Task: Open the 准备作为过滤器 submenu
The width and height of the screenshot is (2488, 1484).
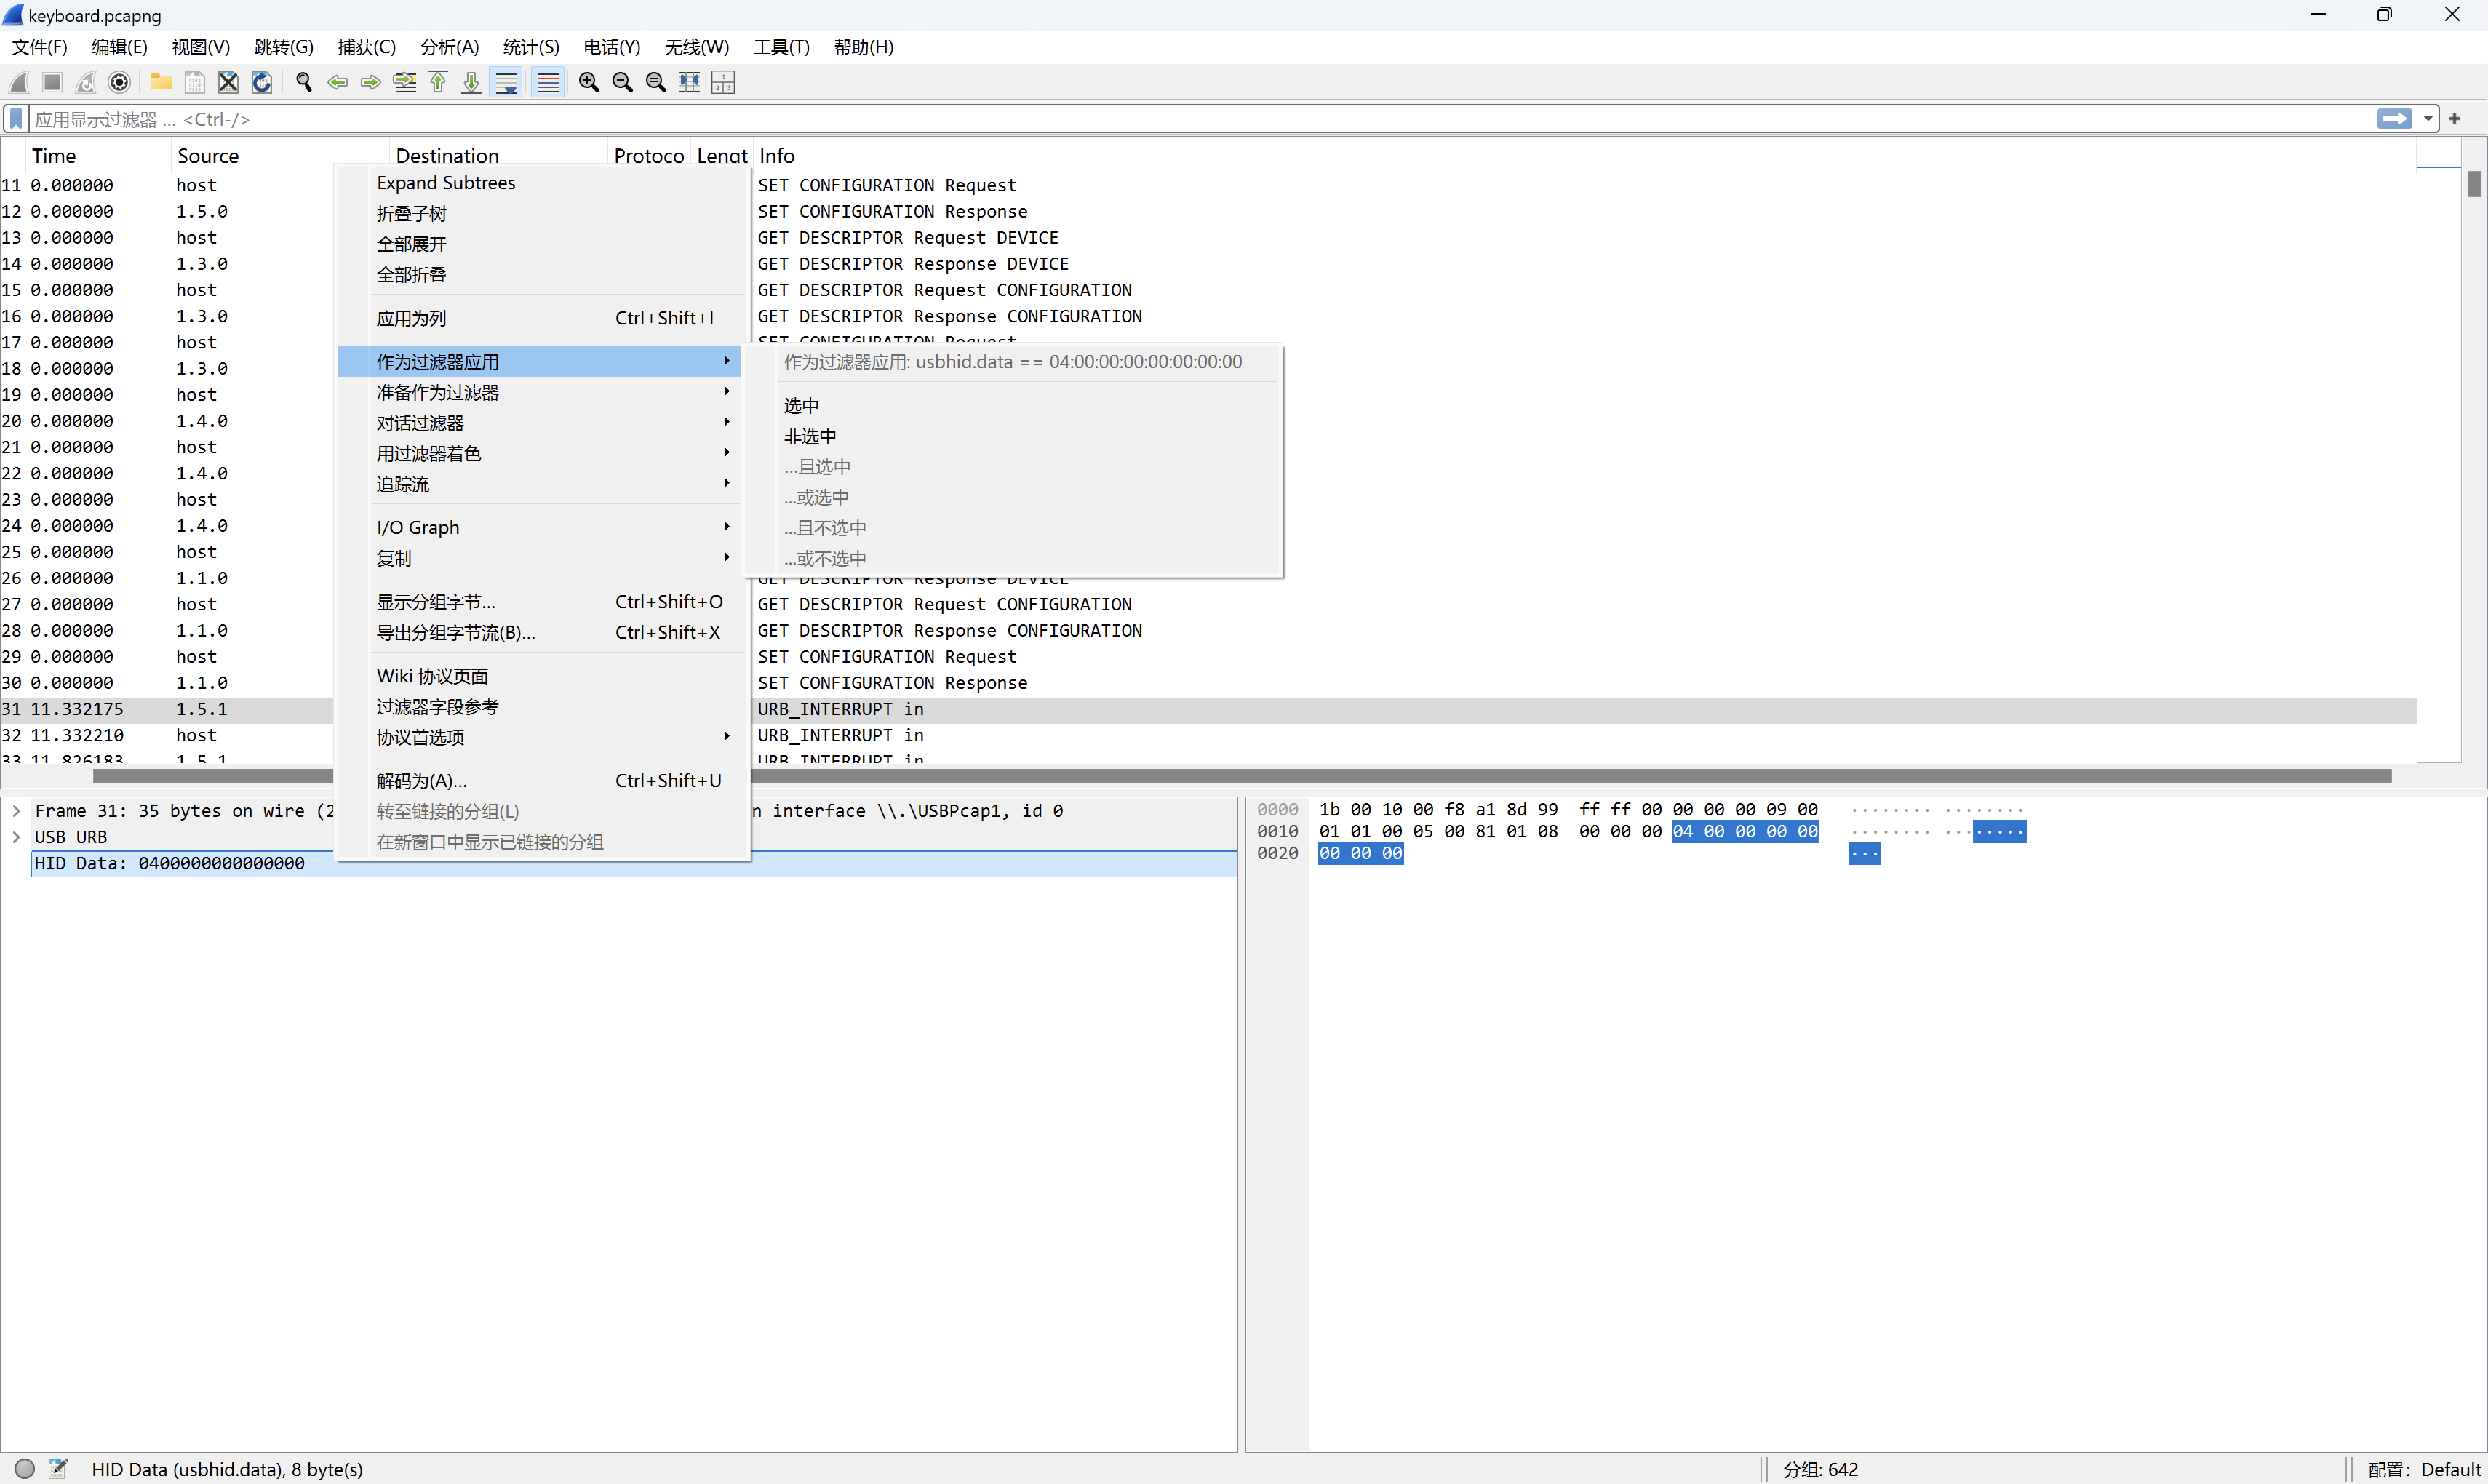Action: 437,392
